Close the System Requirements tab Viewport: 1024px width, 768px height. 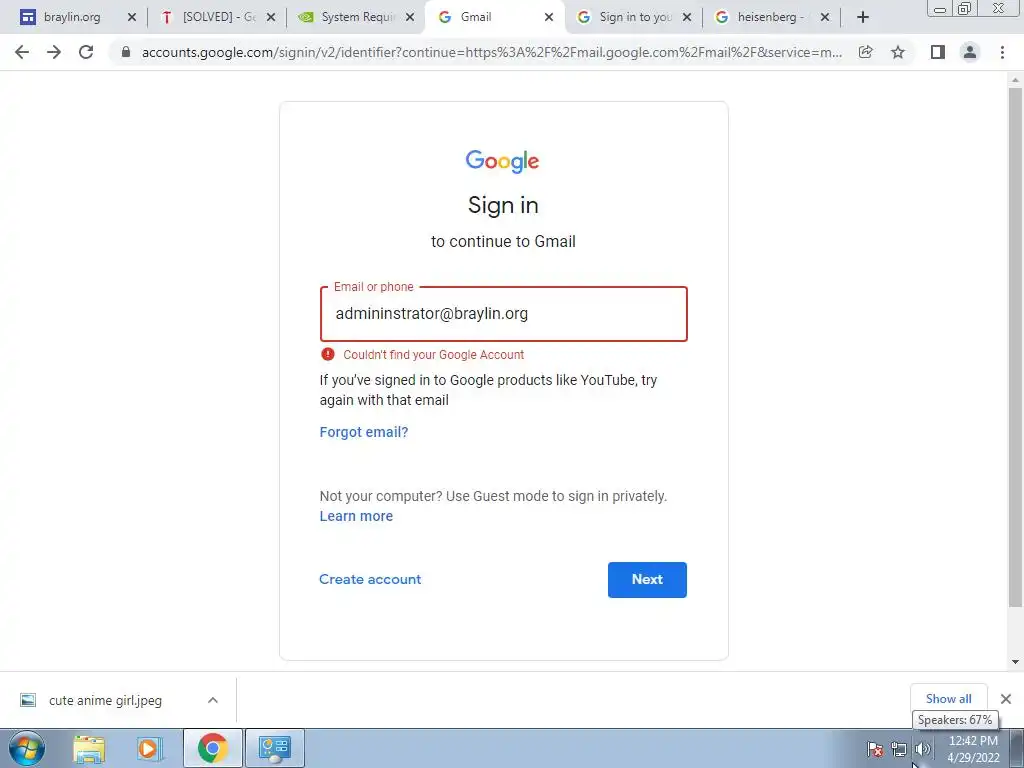coord(409,17)
